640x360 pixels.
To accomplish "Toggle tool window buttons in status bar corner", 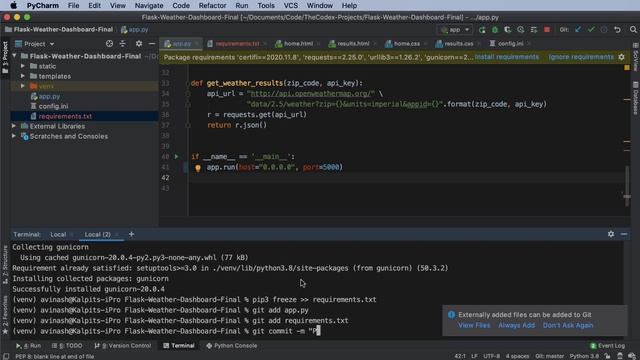I will [x=6, y=356].
